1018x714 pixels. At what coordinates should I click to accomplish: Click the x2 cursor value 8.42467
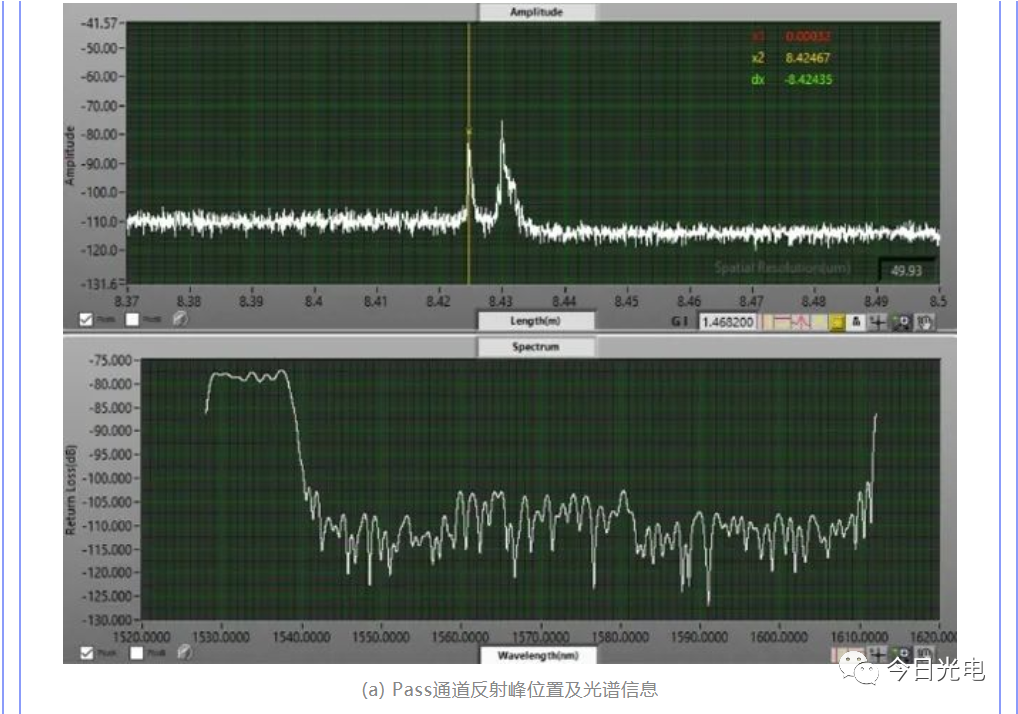[x=808, y=58]
